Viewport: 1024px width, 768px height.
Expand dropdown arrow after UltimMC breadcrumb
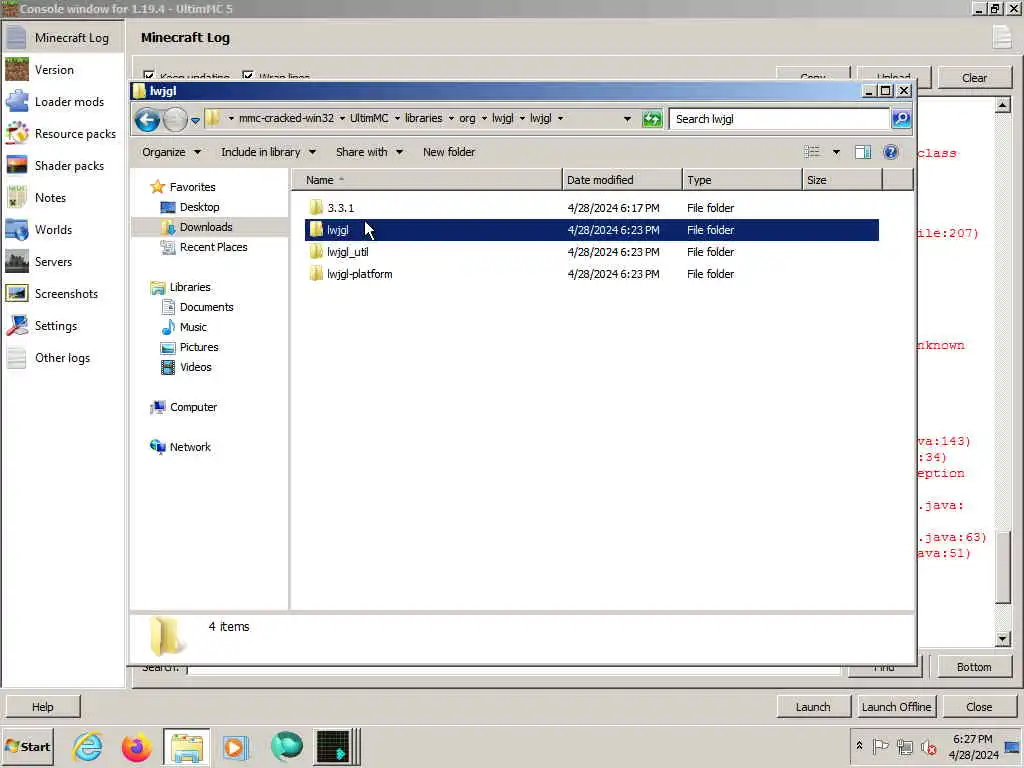coord(397,119)
